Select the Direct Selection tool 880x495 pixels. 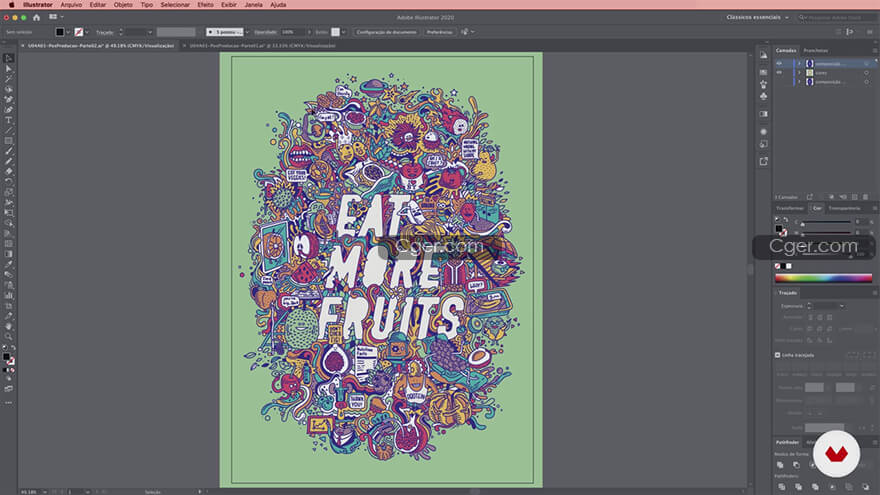[x=8, y=68]
